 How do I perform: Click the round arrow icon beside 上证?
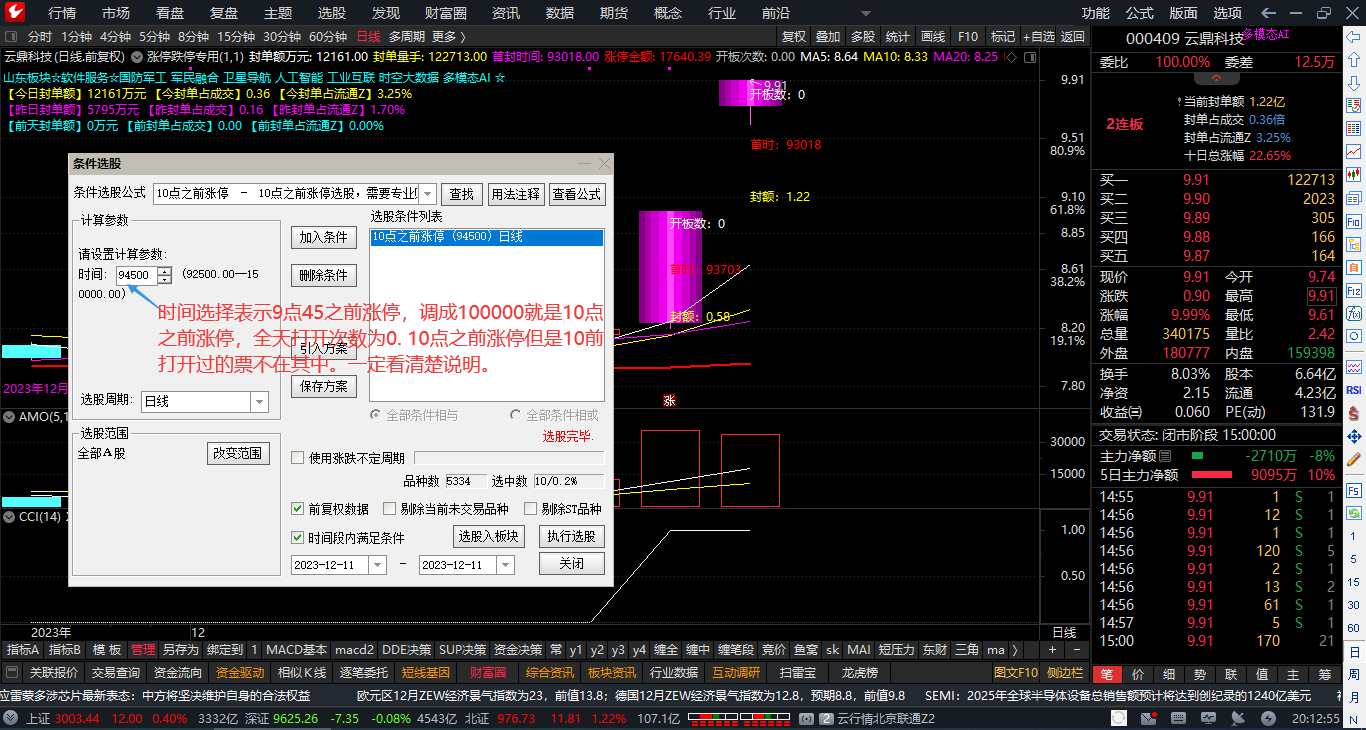pyautogui.click(x=12, y=718)
